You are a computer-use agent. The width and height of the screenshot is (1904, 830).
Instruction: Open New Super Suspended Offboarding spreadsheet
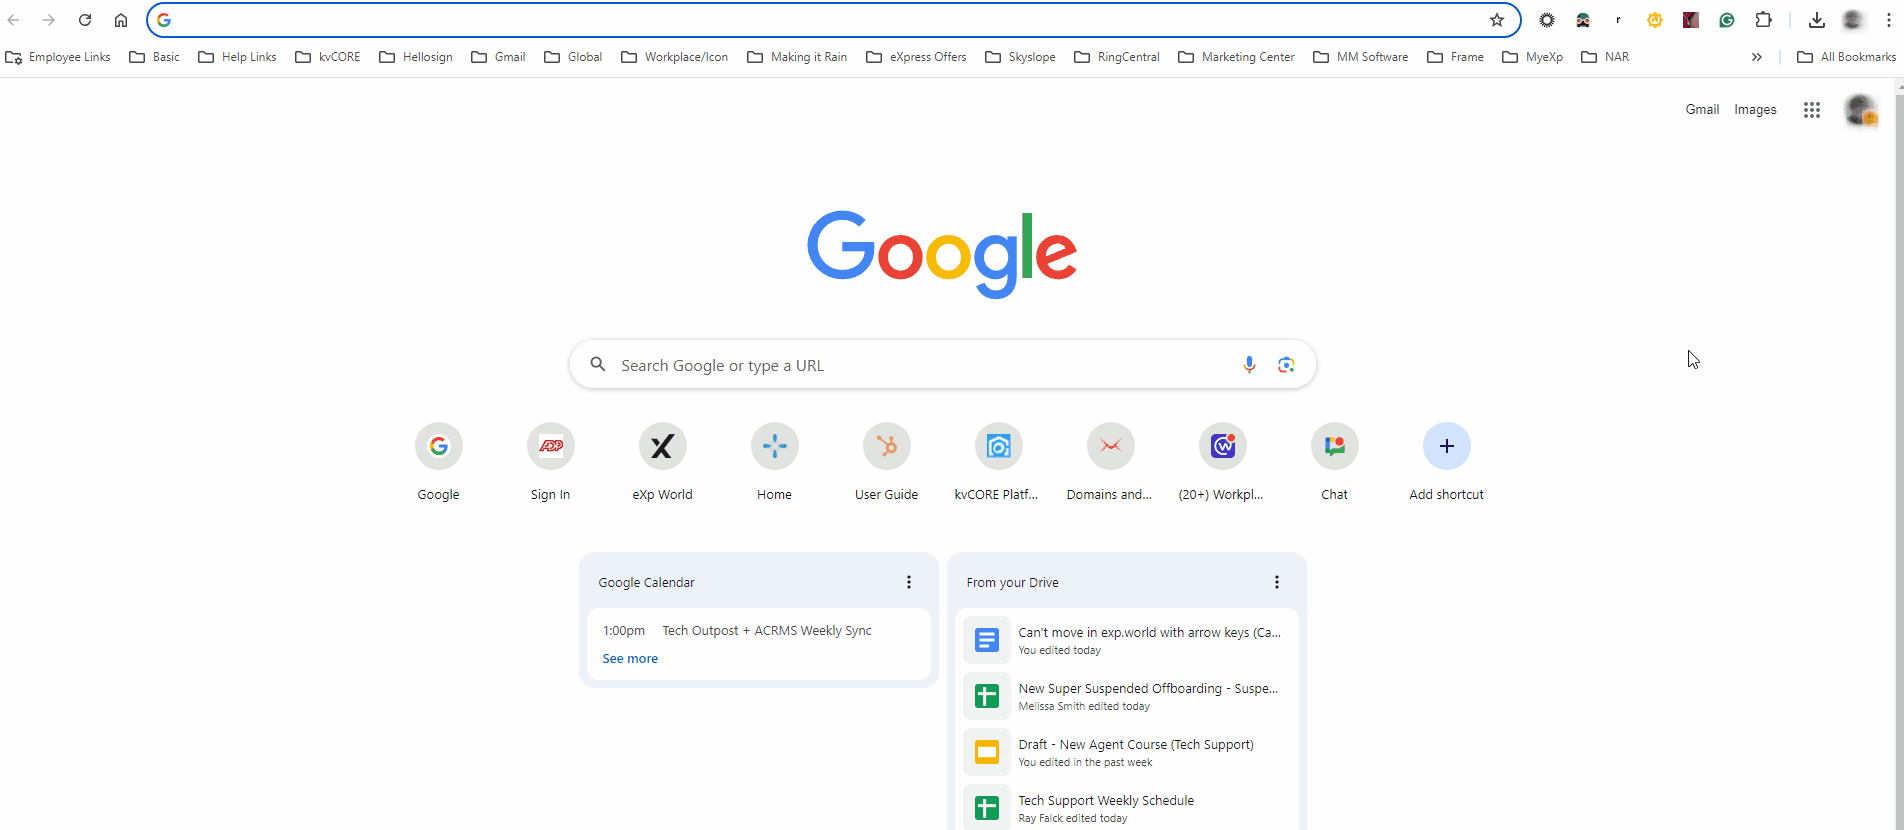[x=1126, y=696]
